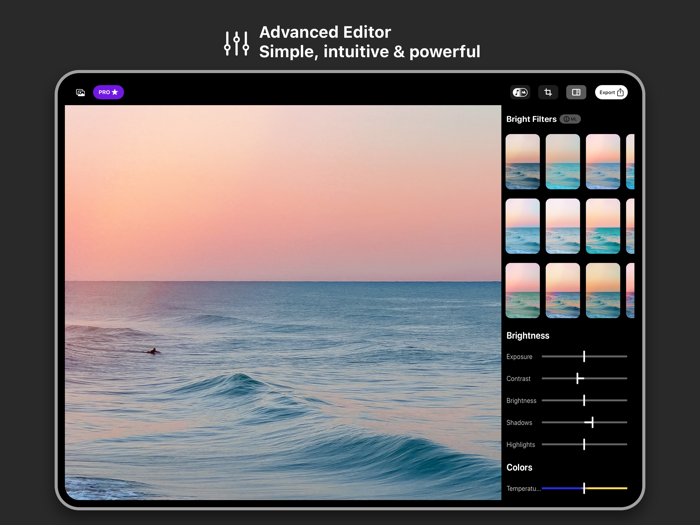Click the Contrast slider handle
The width and height of the screenshot is (700, 525).
click(578, 378)
